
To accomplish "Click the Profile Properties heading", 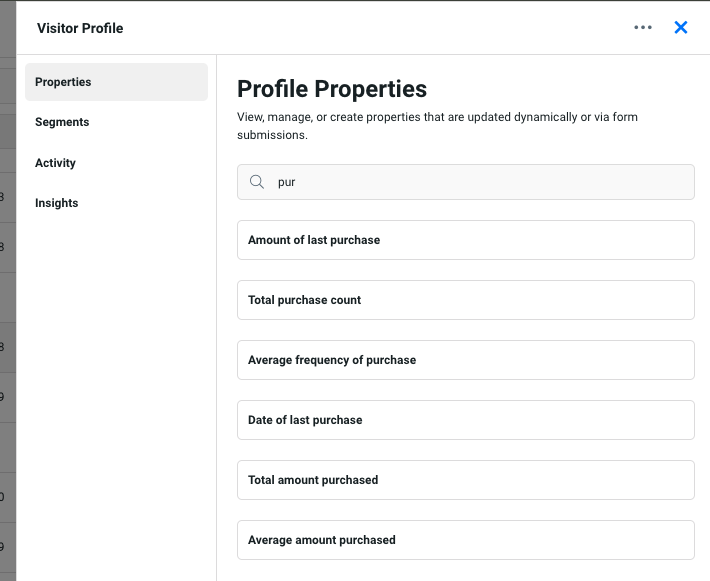I will tap(332, 89).
